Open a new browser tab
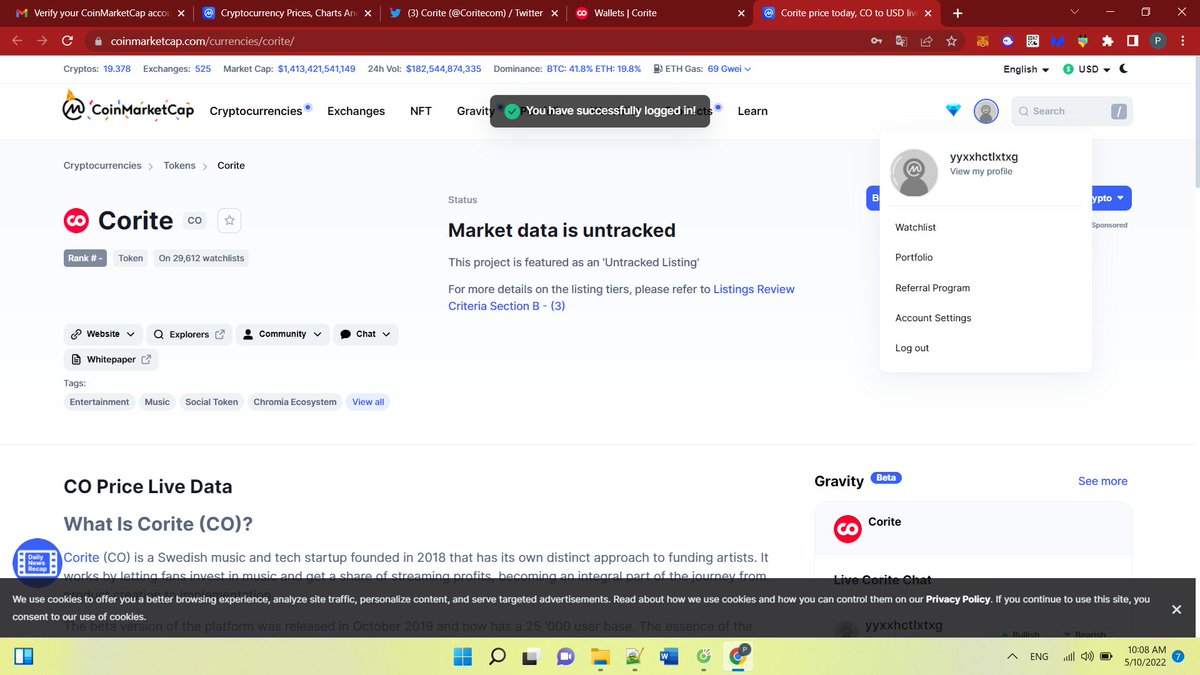The image size is (1200, 675). tap(958, 13)
